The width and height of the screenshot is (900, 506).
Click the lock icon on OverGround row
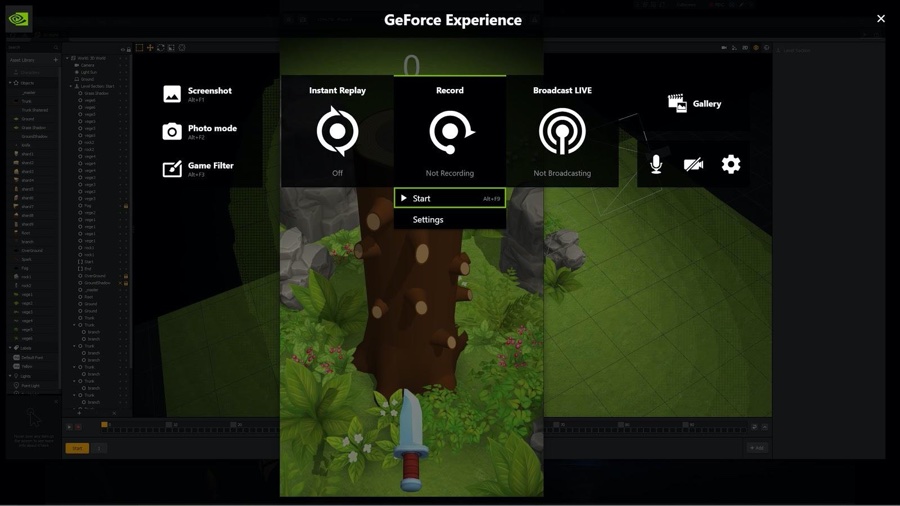[x=126, y=276]
